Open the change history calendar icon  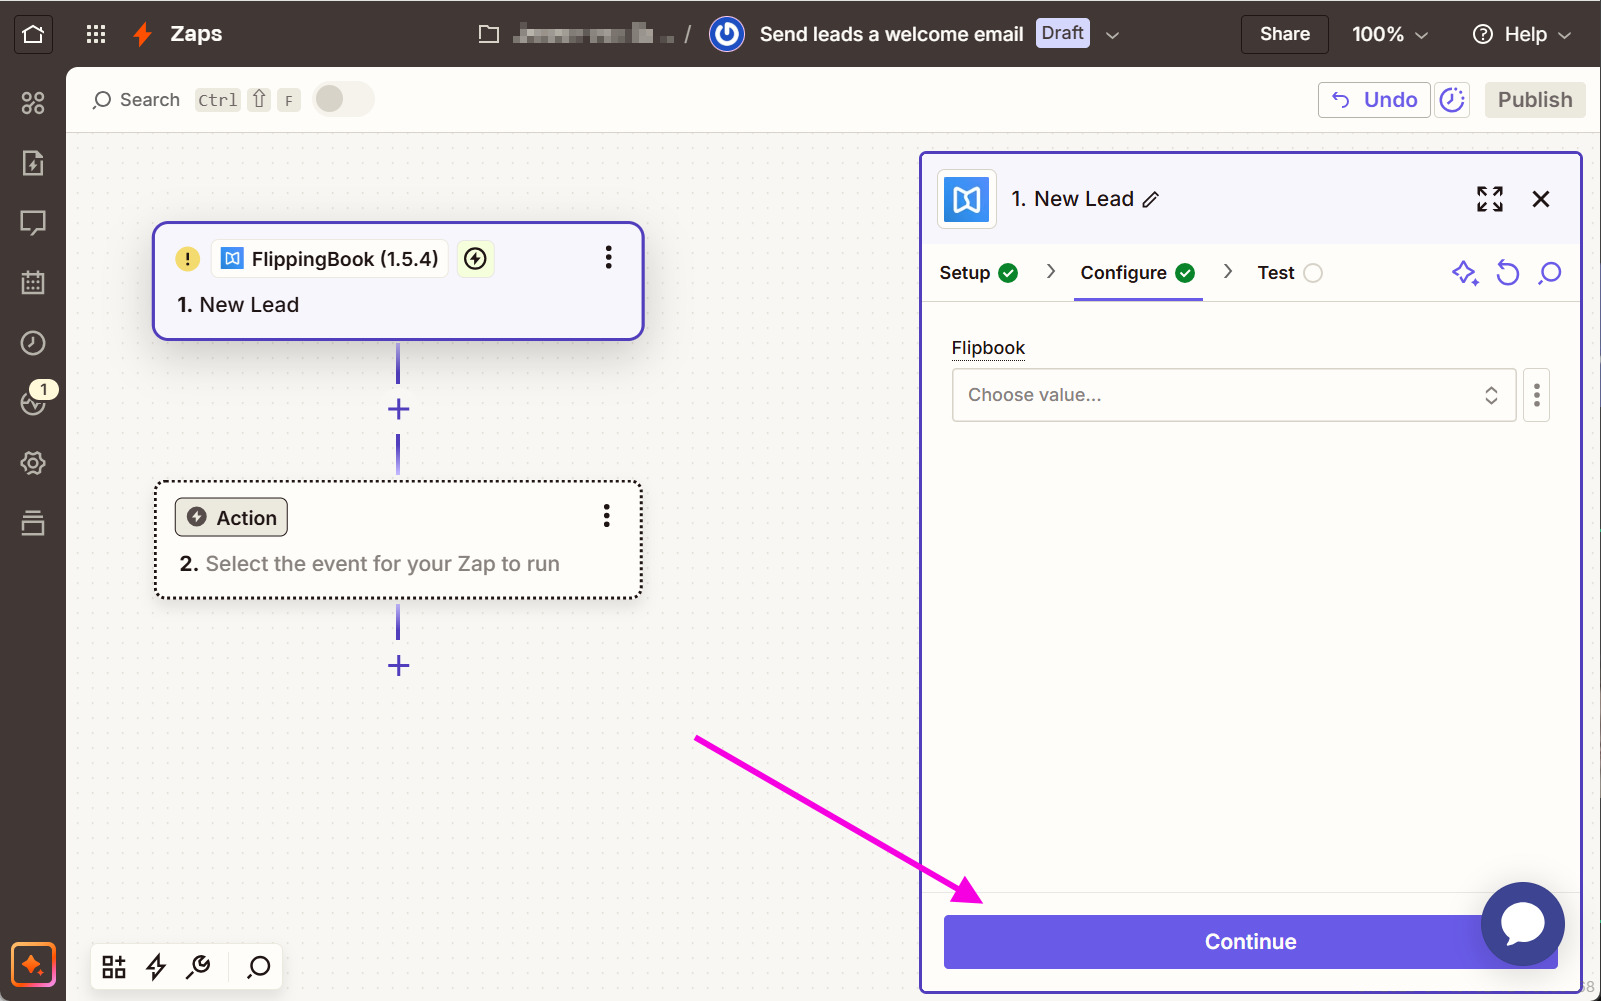click(x=33, y=283)
